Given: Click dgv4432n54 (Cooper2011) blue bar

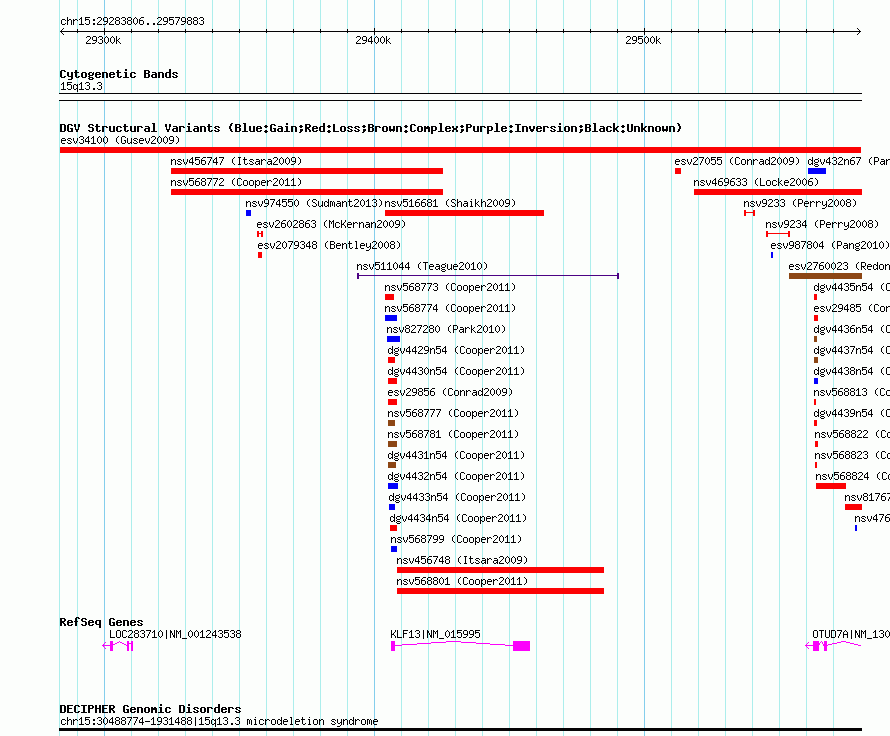Looking at the screenshot, I should 393,486.
